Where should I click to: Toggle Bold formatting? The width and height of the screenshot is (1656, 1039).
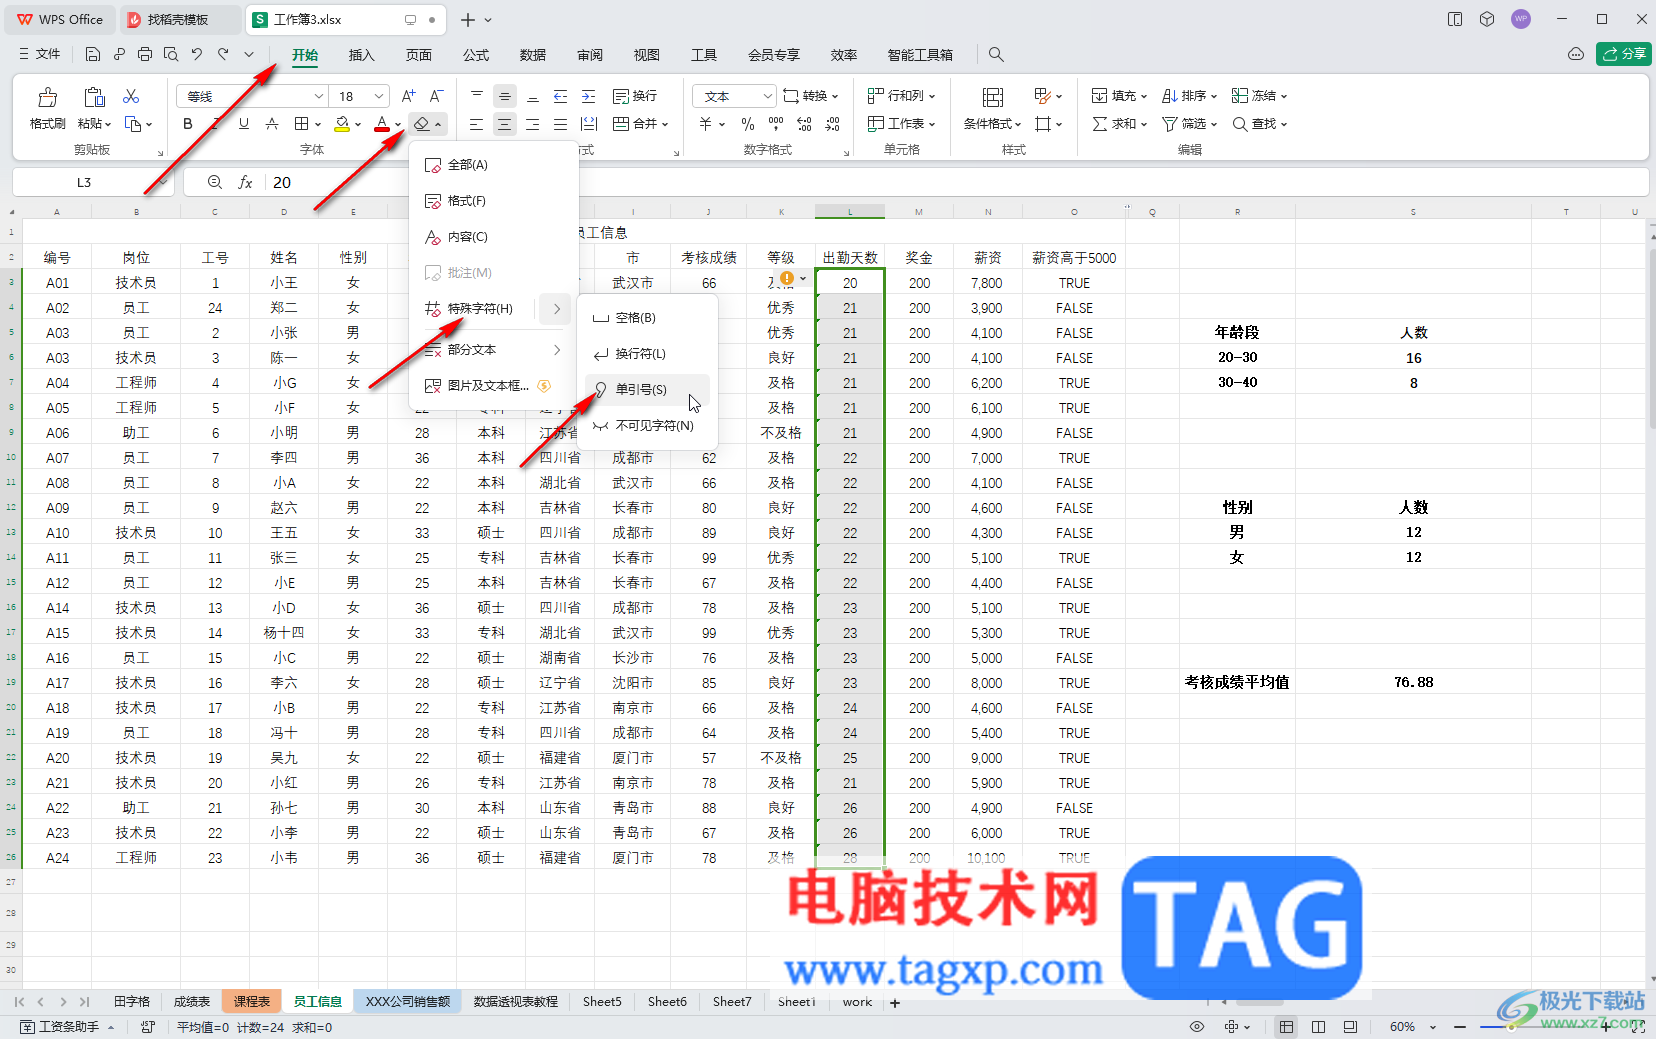click(188, 124)
